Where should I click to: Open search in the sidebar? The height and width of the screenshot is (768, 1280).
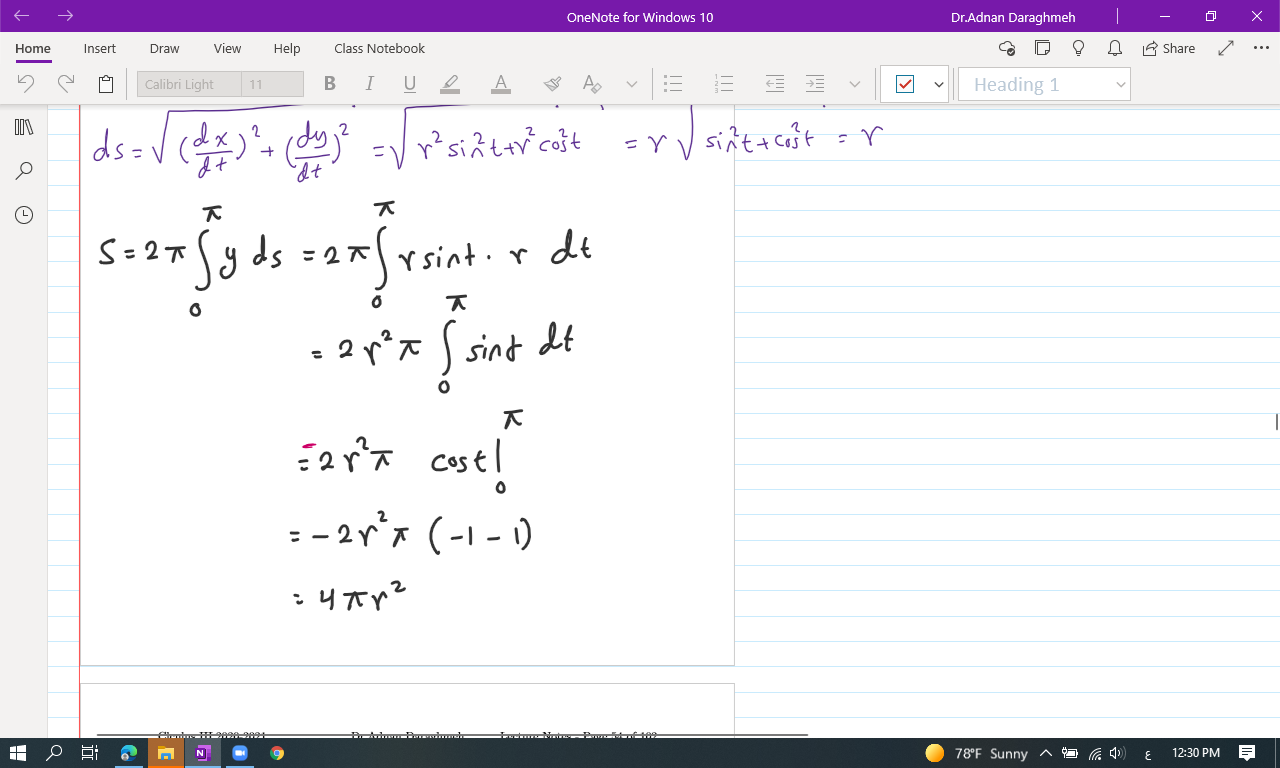(x=24, y=171)
